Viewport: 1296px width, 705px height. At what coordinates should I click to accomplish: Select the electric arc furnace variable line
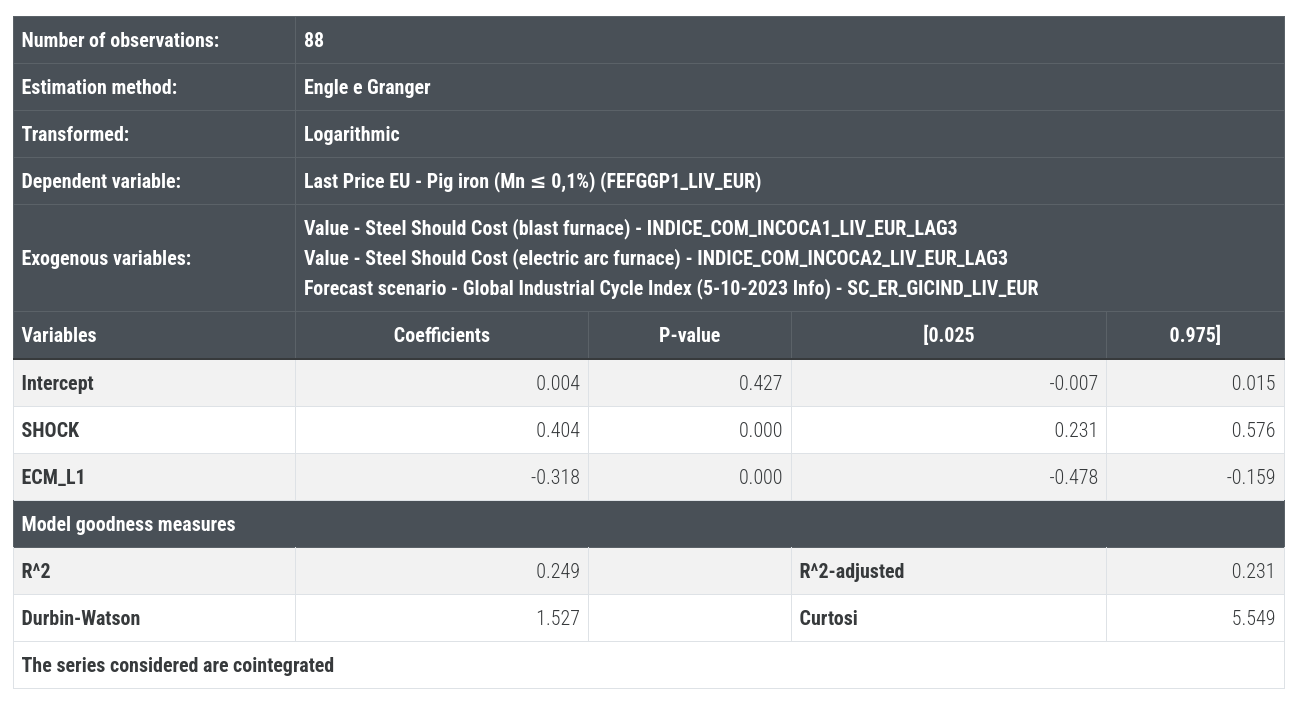[655, 258]
